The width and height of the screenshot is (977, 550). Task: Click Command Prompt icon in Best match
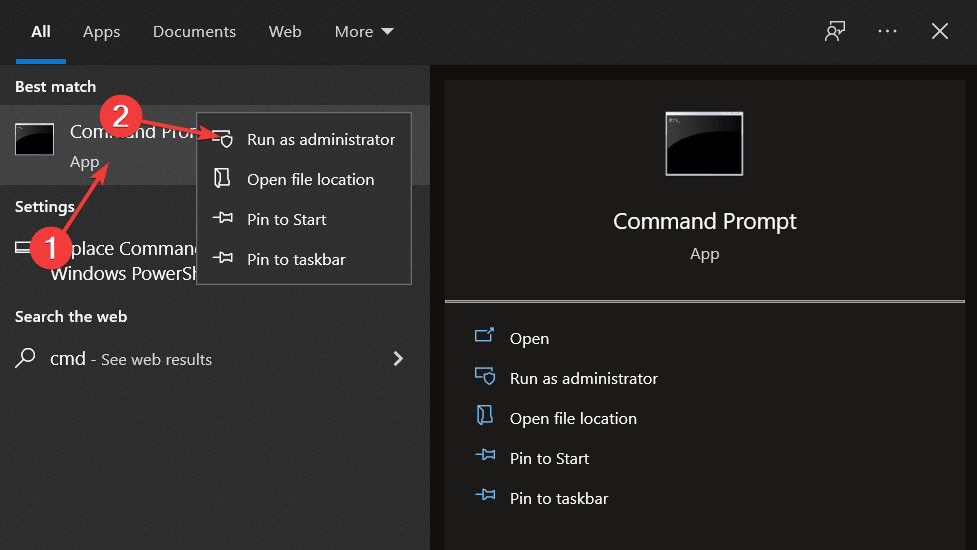pyautogui.click(x=34, y=139)
